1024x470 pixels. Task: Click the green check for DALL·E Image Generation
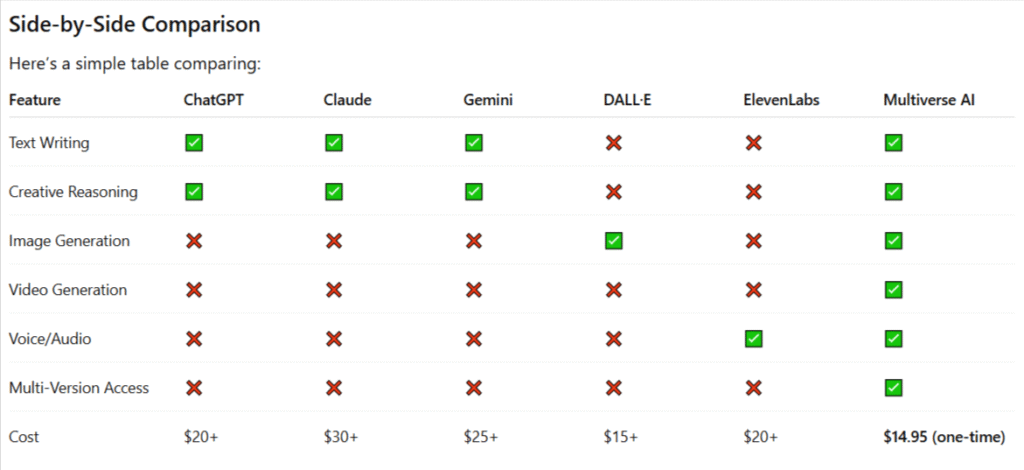pyautogui.click(x=614, y=241)
